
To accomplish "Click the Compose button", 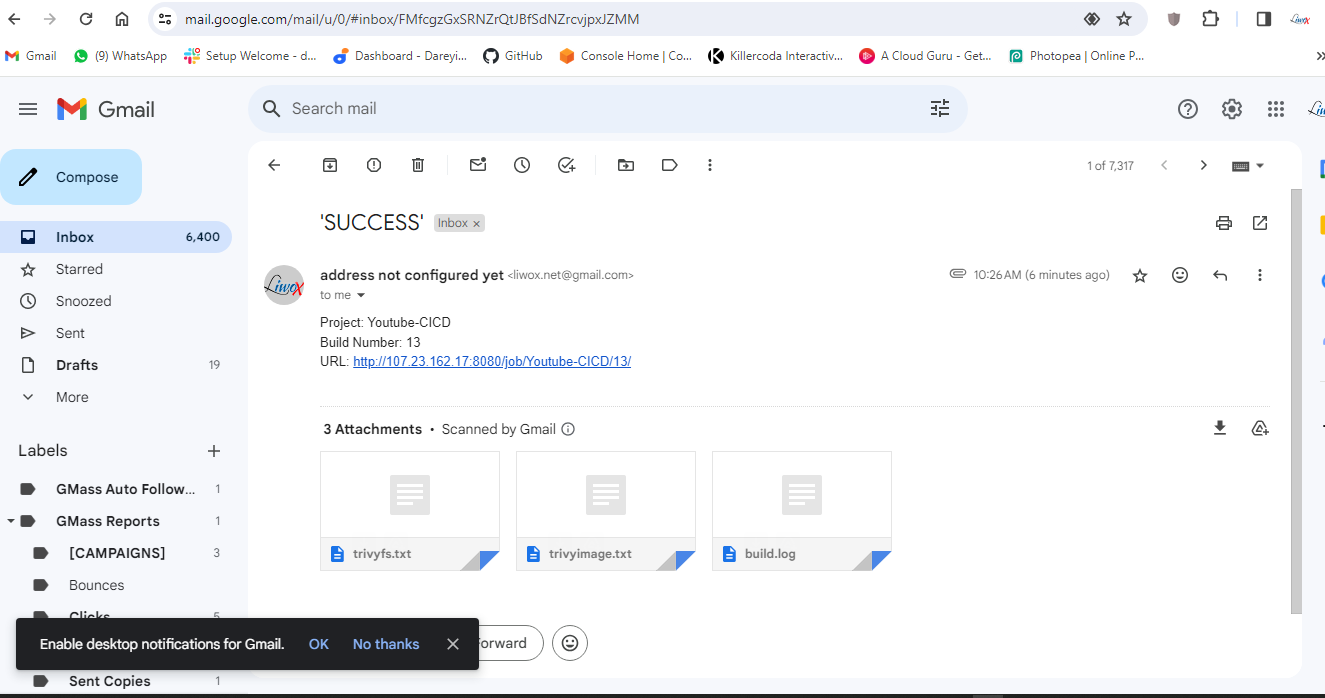I will click(x=71, y=177).
